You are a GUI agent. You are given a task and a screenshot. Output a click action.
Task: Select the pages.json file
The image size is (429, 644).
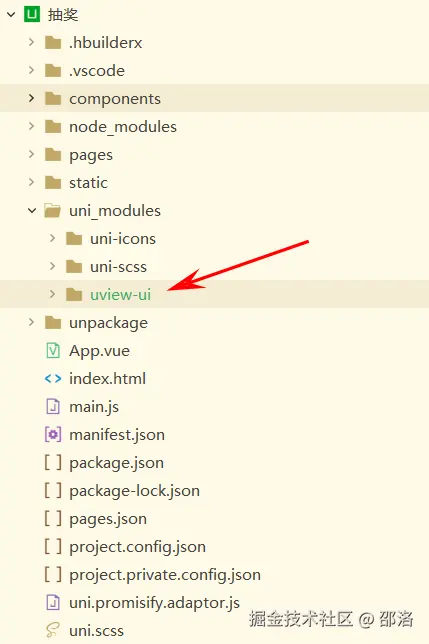pos(108,519)
